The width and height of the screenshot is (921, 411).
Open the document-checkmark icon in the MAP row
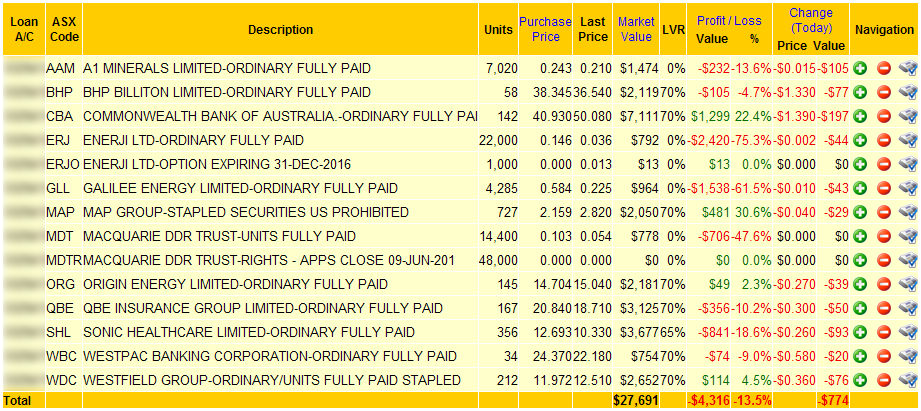[908, 212]
